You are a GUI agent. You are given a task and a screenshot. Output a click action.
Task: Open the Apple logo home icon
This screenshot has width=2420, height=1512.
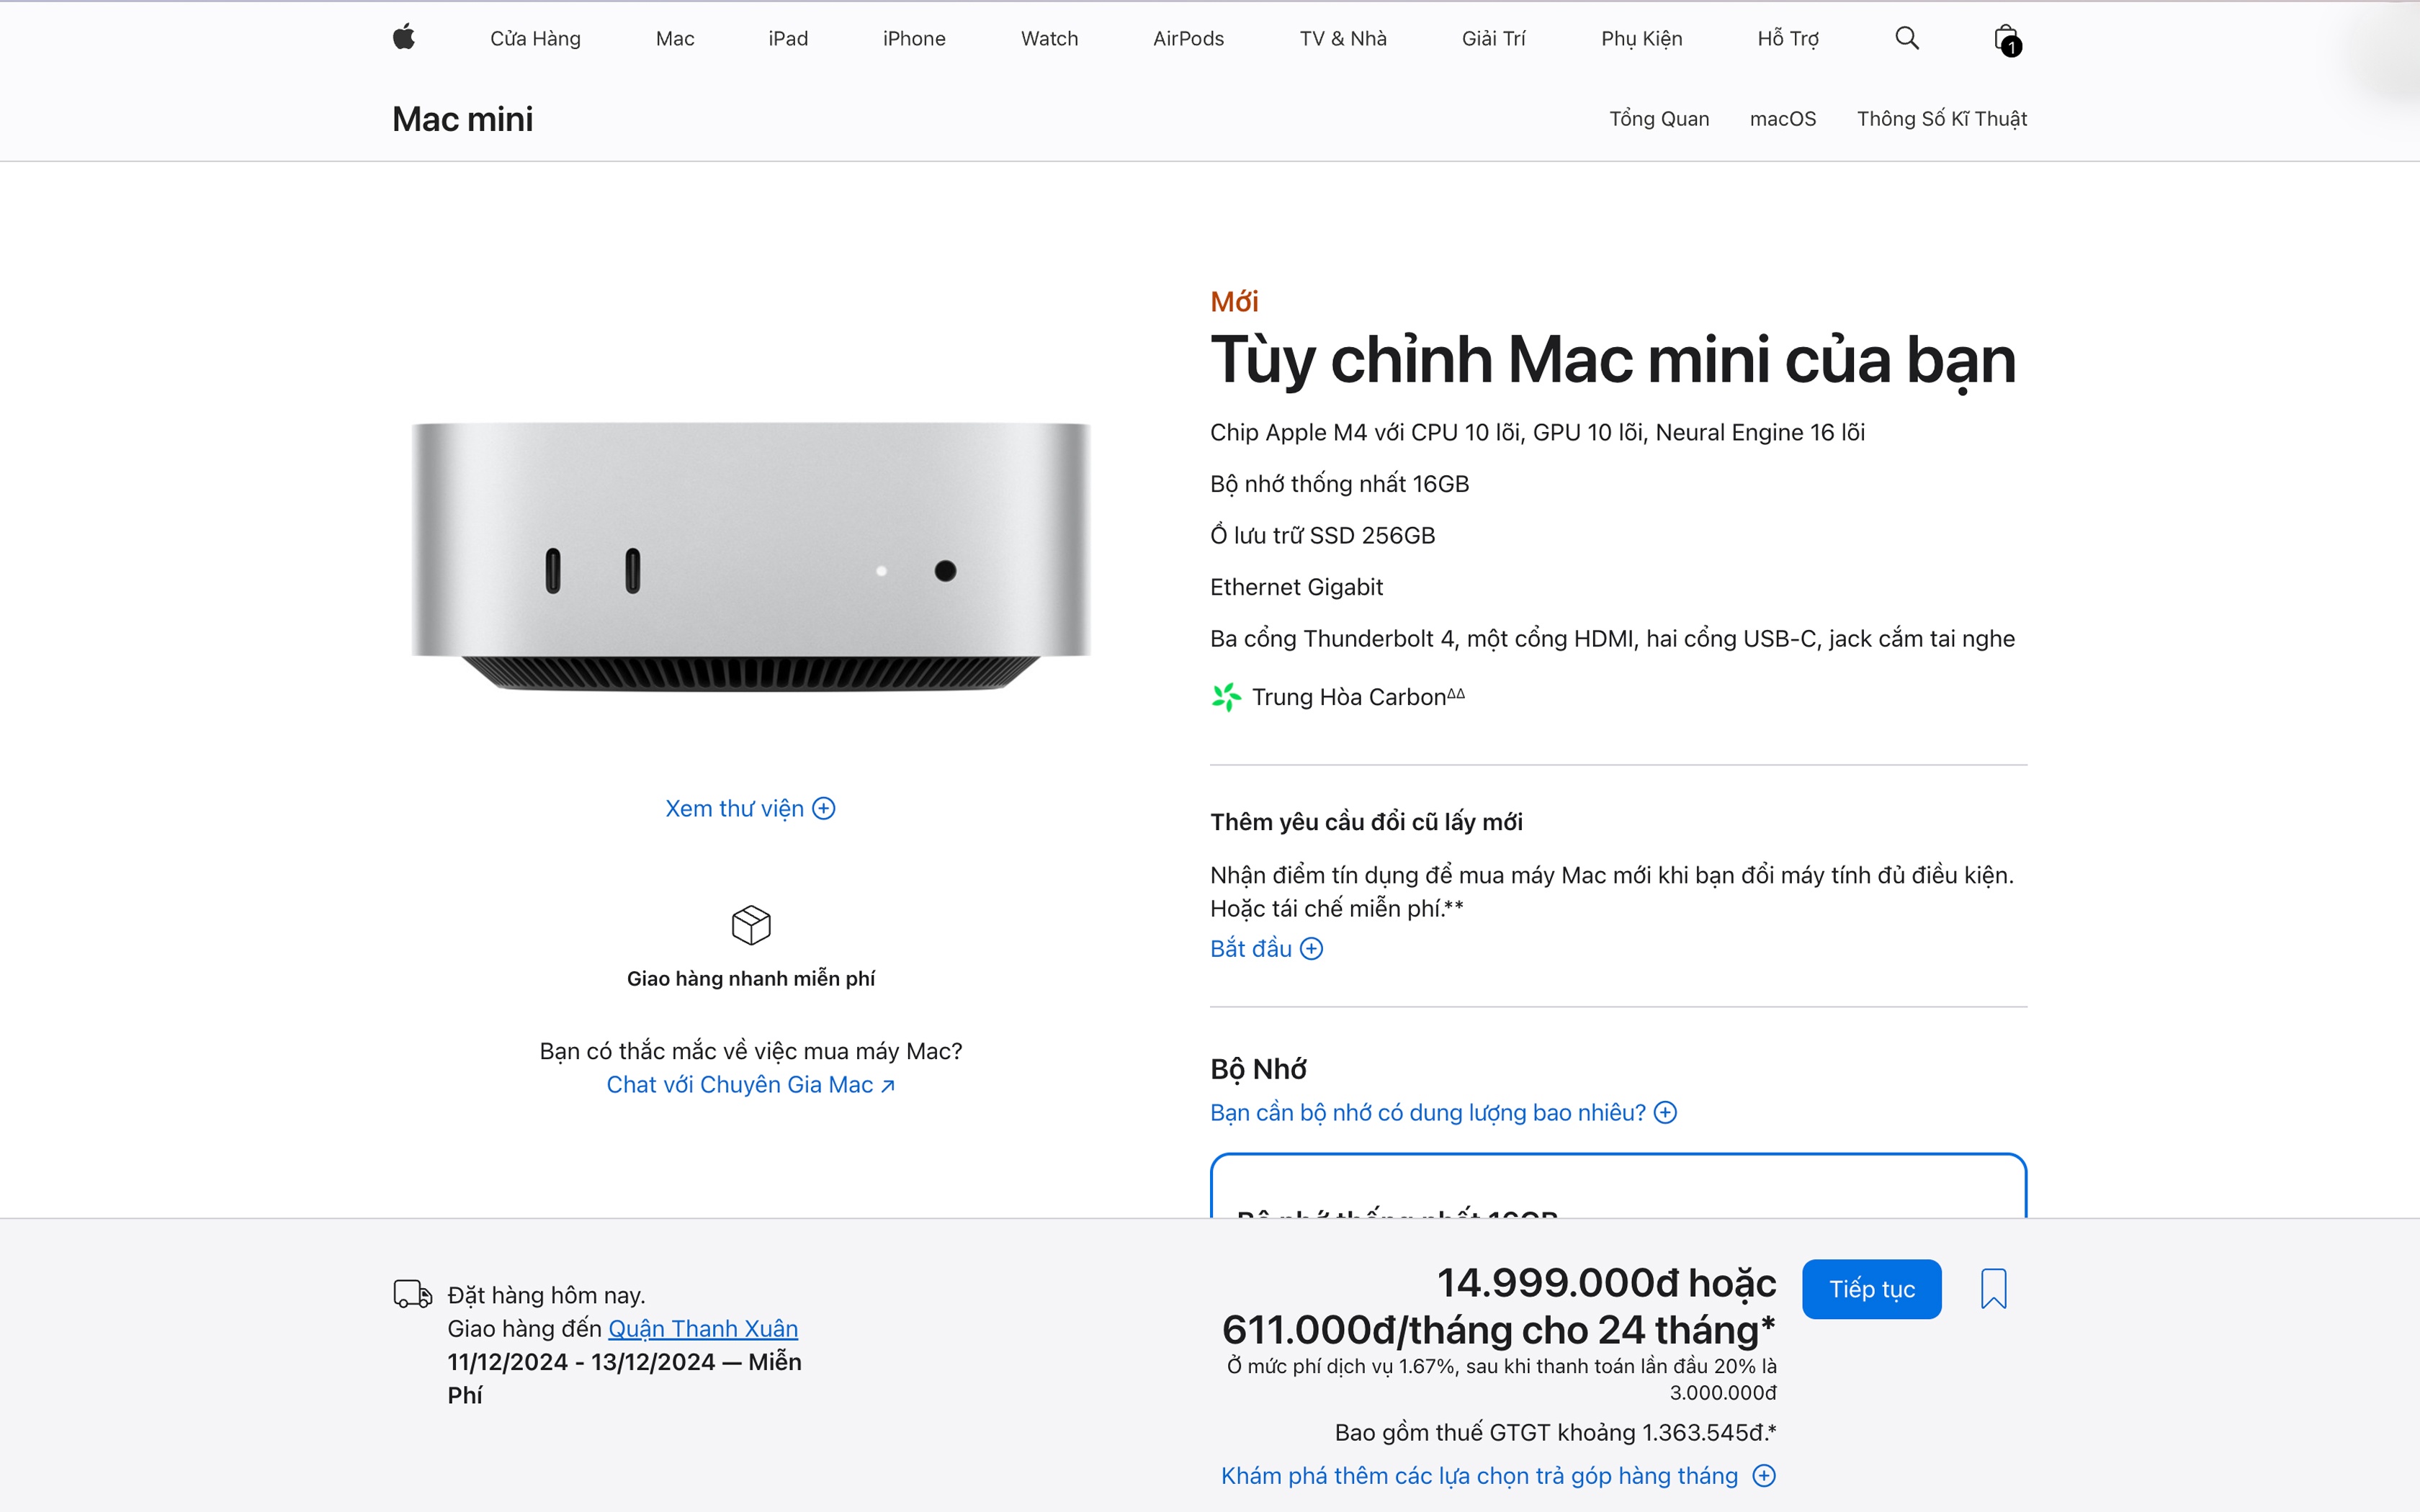tap(404, 38)
